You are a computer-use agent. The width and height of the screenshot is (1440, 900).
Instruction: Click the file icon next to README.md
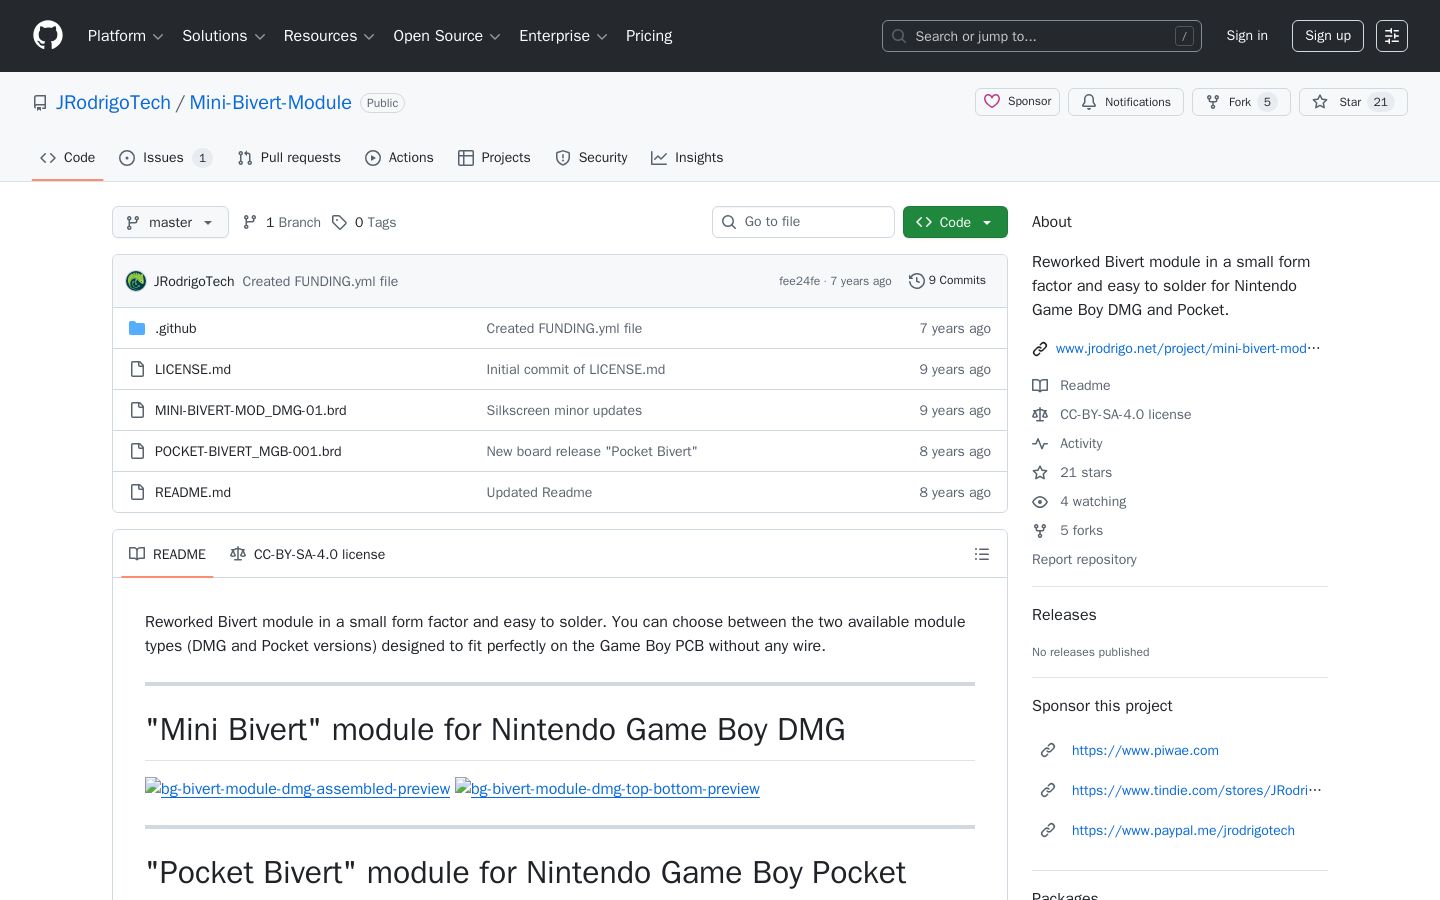click(137, 492)
